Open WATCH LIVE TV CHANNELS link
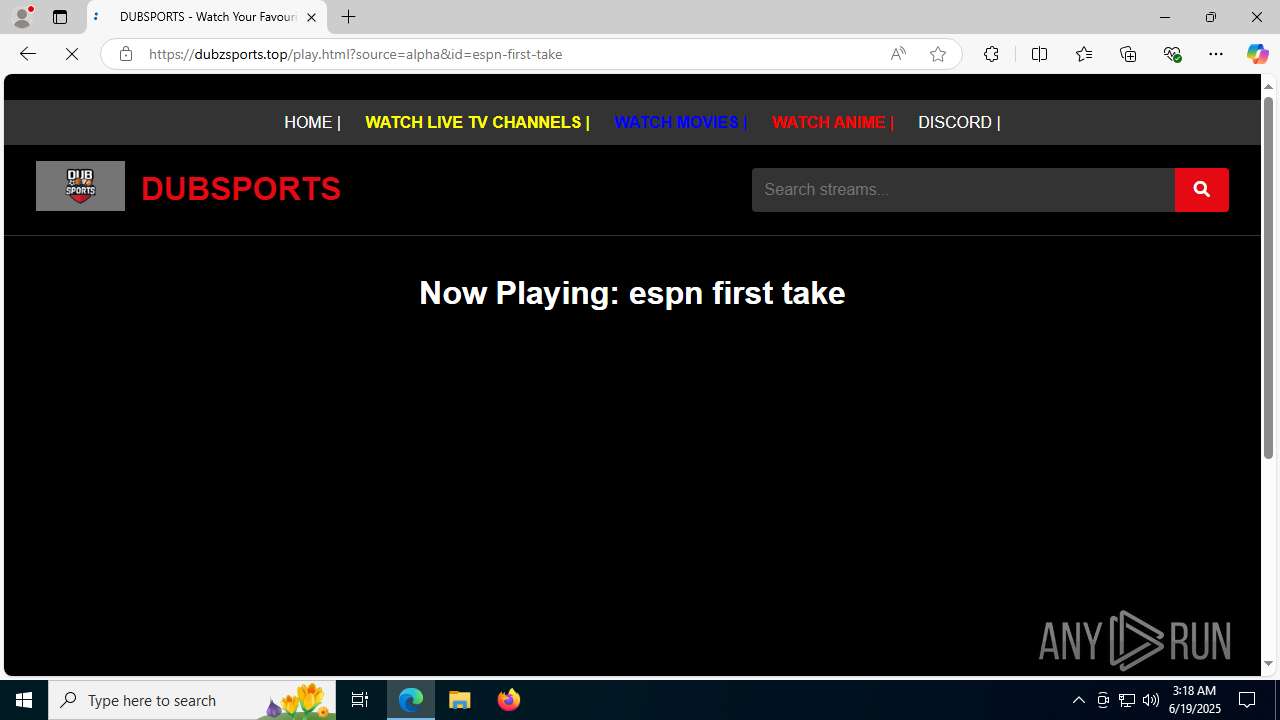The width and height of the screenshot is (1280, 720). coord(477,122)
